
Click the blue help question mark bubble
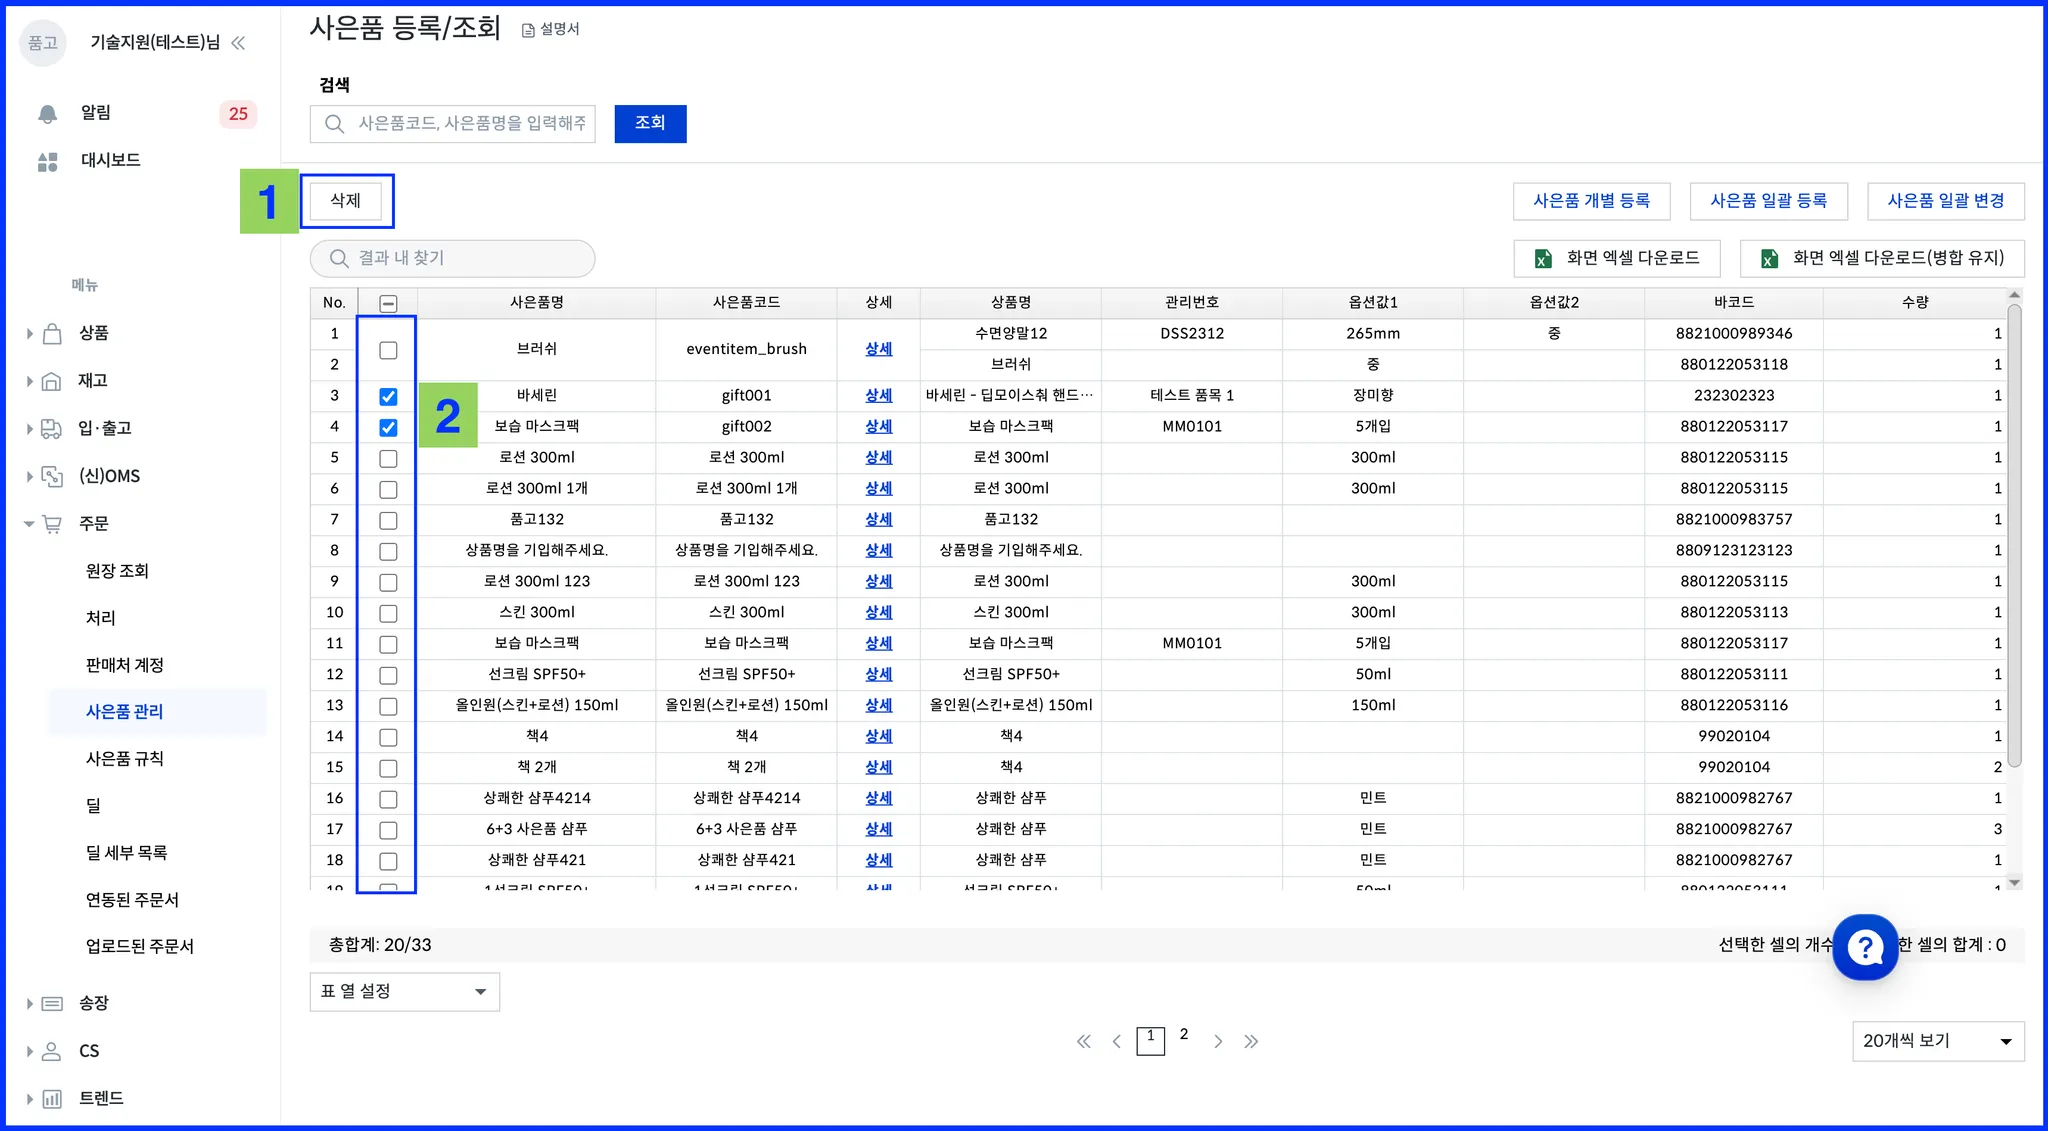click(1864, 946)
